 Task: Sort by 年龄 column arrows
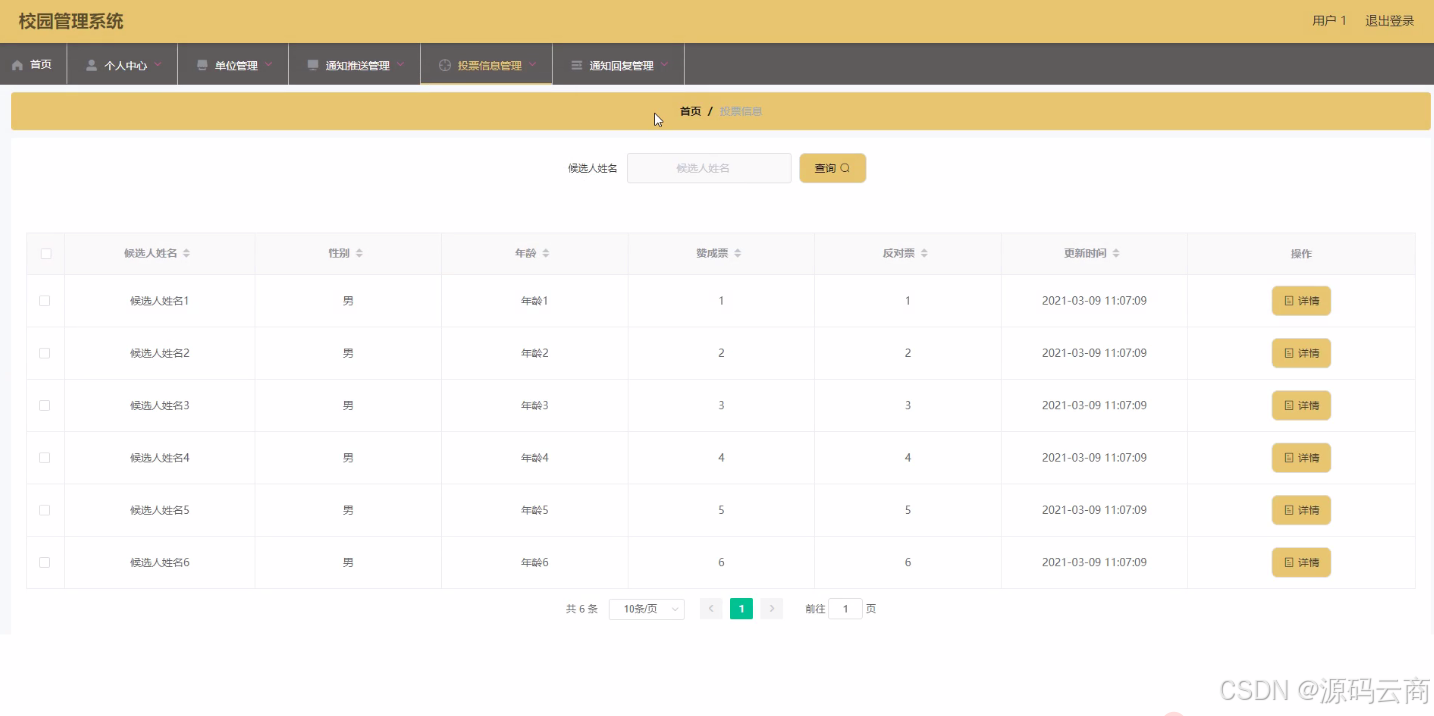coord(546,254)
